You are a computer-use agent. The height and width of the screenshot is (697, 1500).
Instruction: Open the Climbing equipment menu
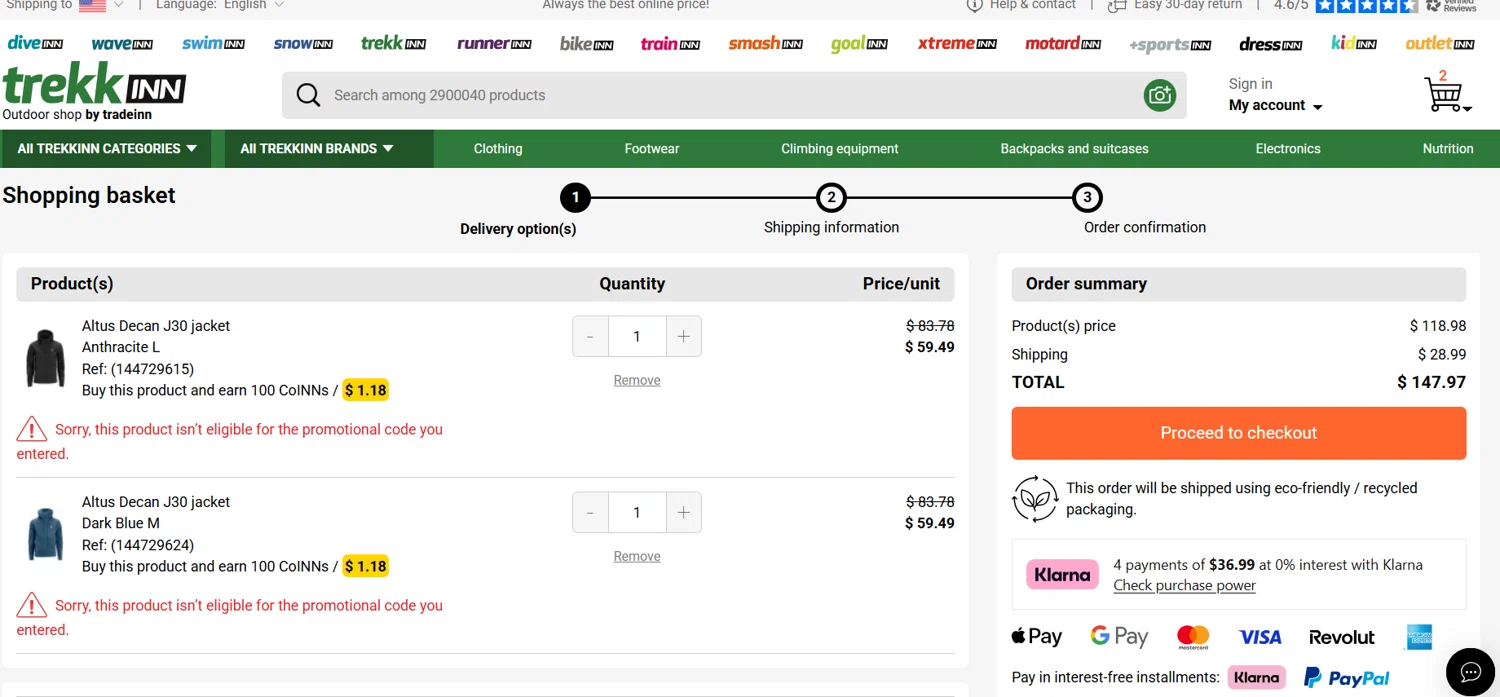[840, 149]
